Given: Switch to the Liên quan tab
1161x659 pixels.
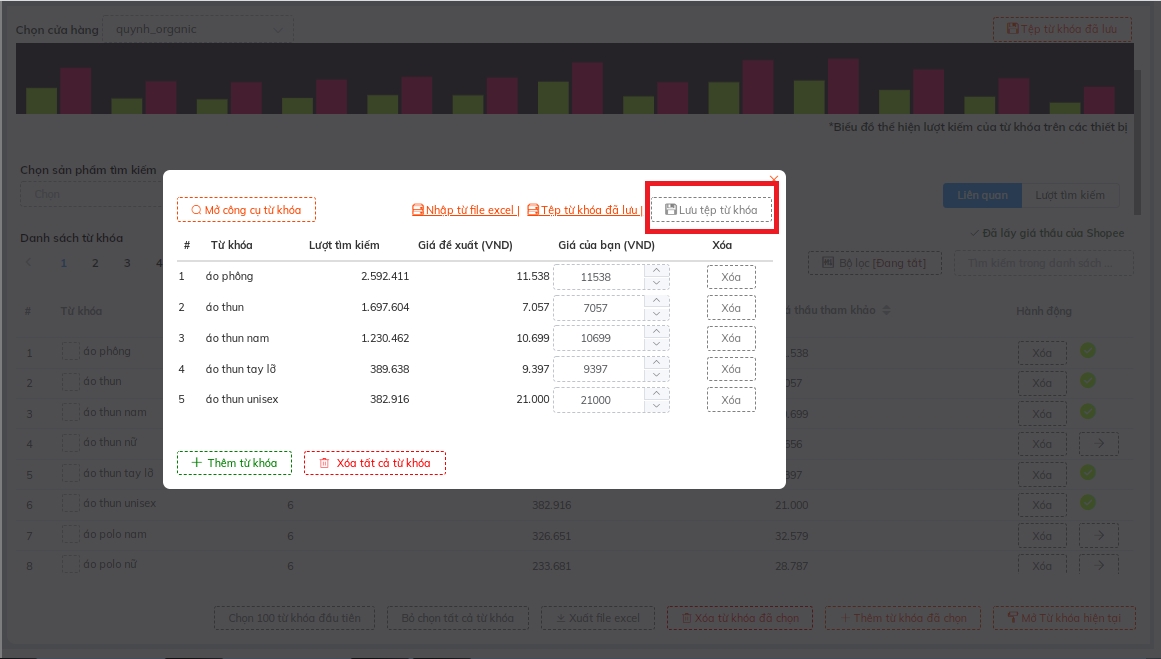Looking at the screenshot, I should tap(982, 195).
